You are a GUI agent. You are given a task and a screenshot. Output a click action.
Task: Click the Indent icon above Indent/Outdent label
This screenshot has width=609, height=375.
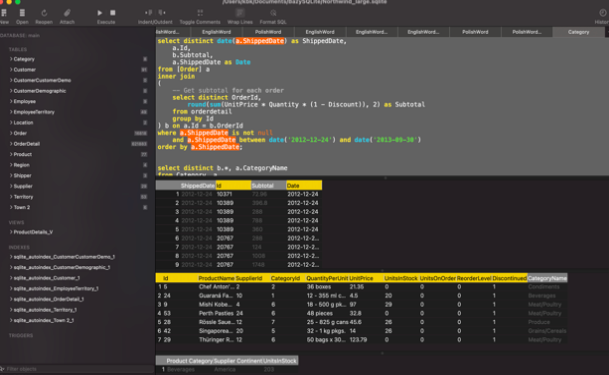(x=148, y=13)
